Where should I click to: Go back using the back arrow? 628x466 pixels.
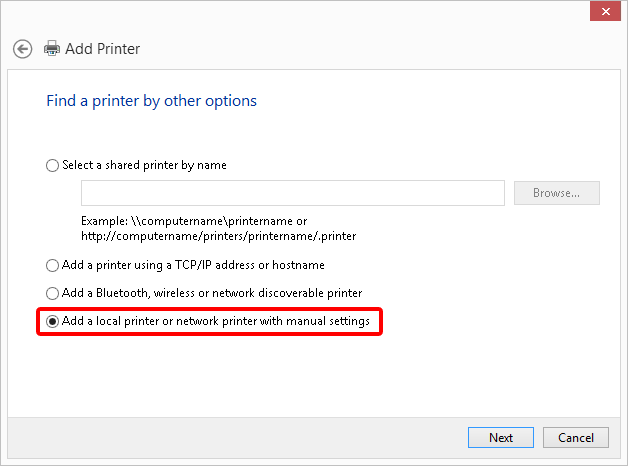(x=23, y=48)
